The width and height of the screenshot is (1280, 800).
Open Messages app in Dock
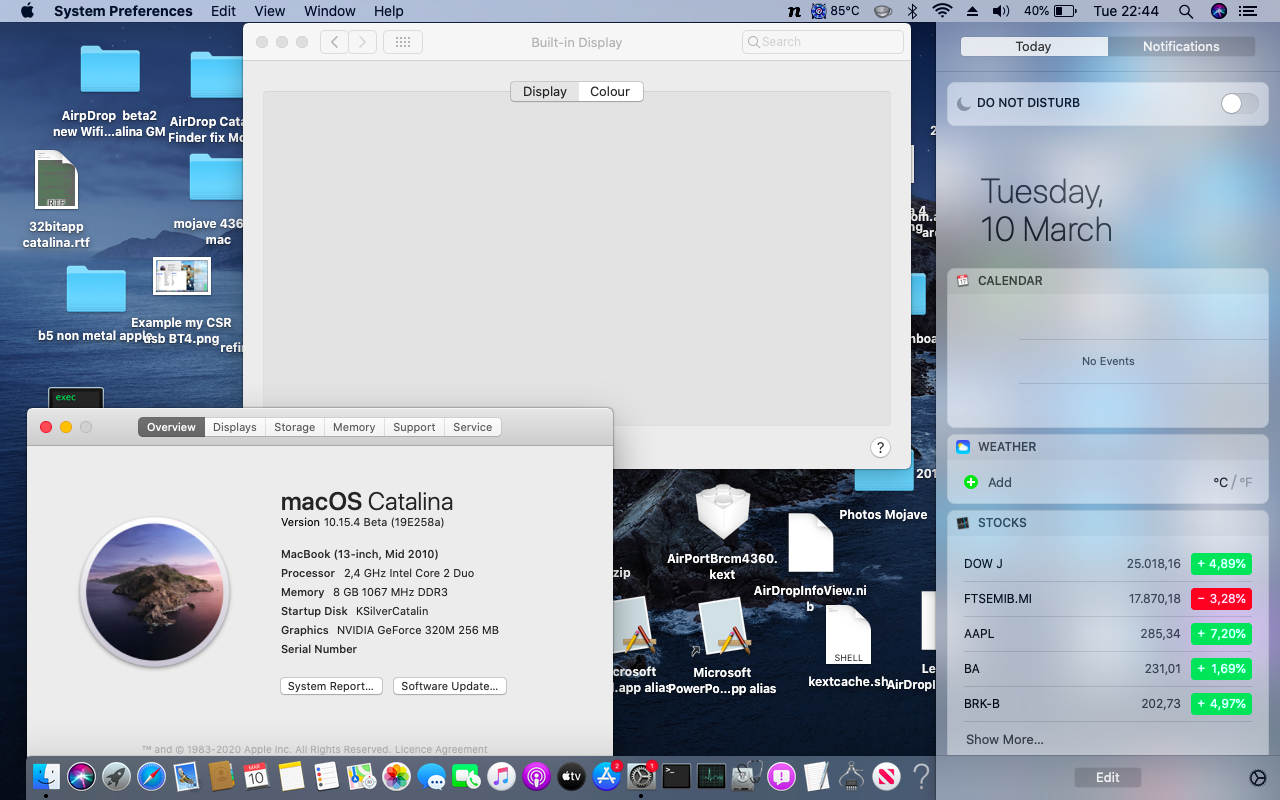(432, 776)
